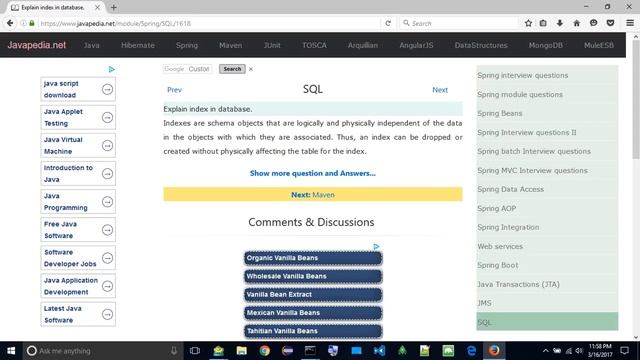Click the Prev question link

tap(174, 90)
